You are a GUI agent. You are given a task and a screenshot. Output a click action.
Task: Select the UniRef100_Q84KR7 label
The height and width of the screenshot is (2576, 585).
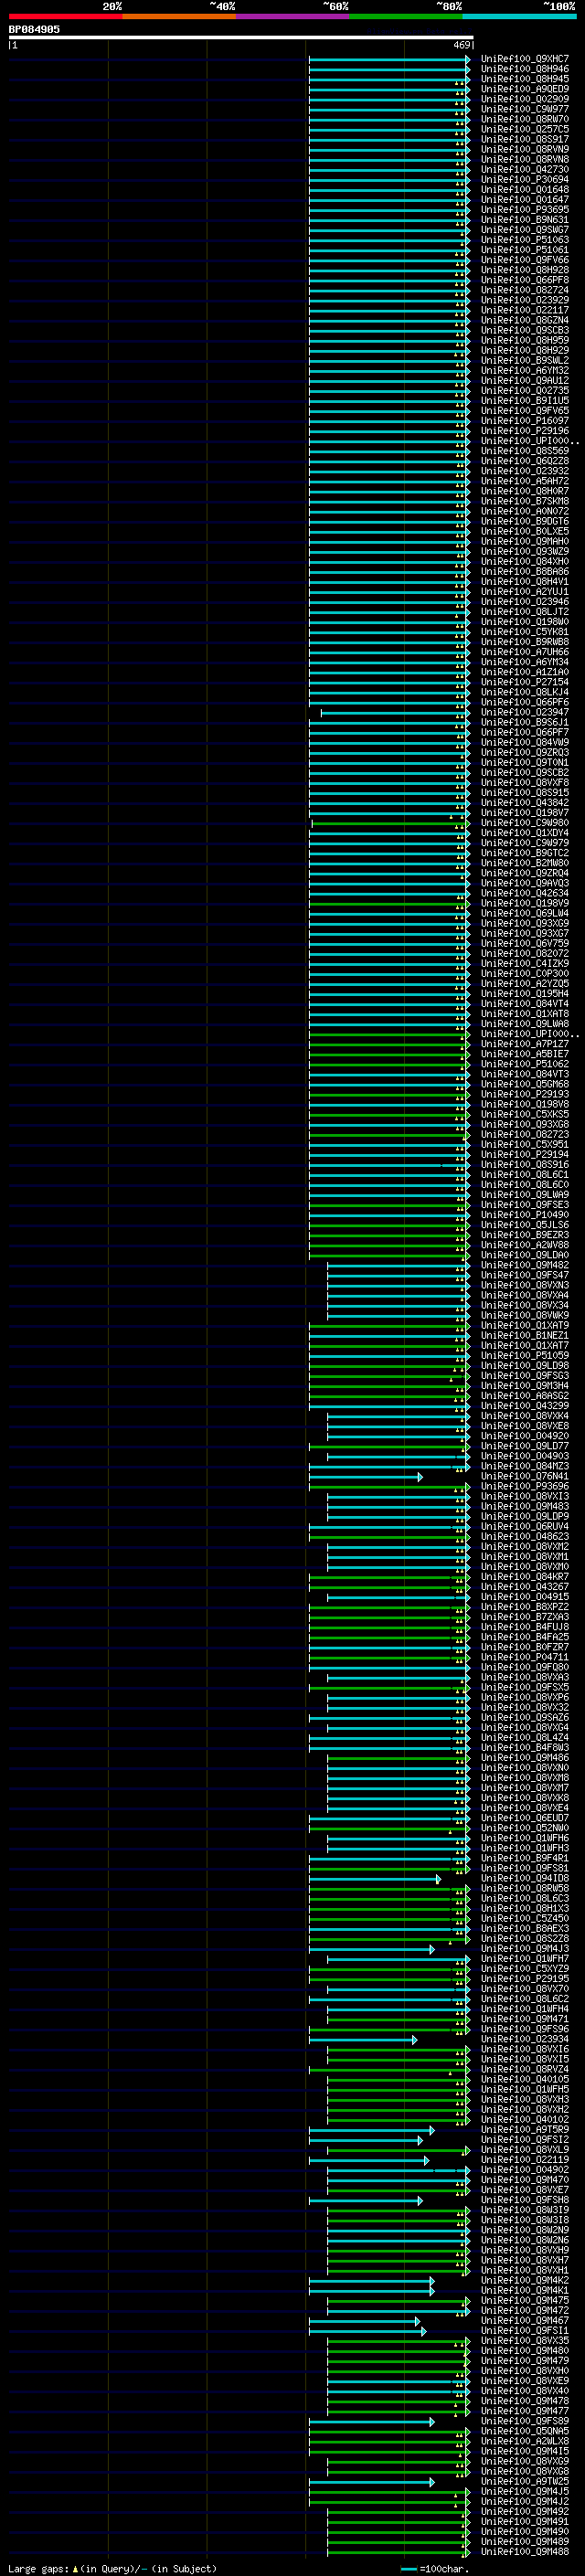click(525, 1576)
